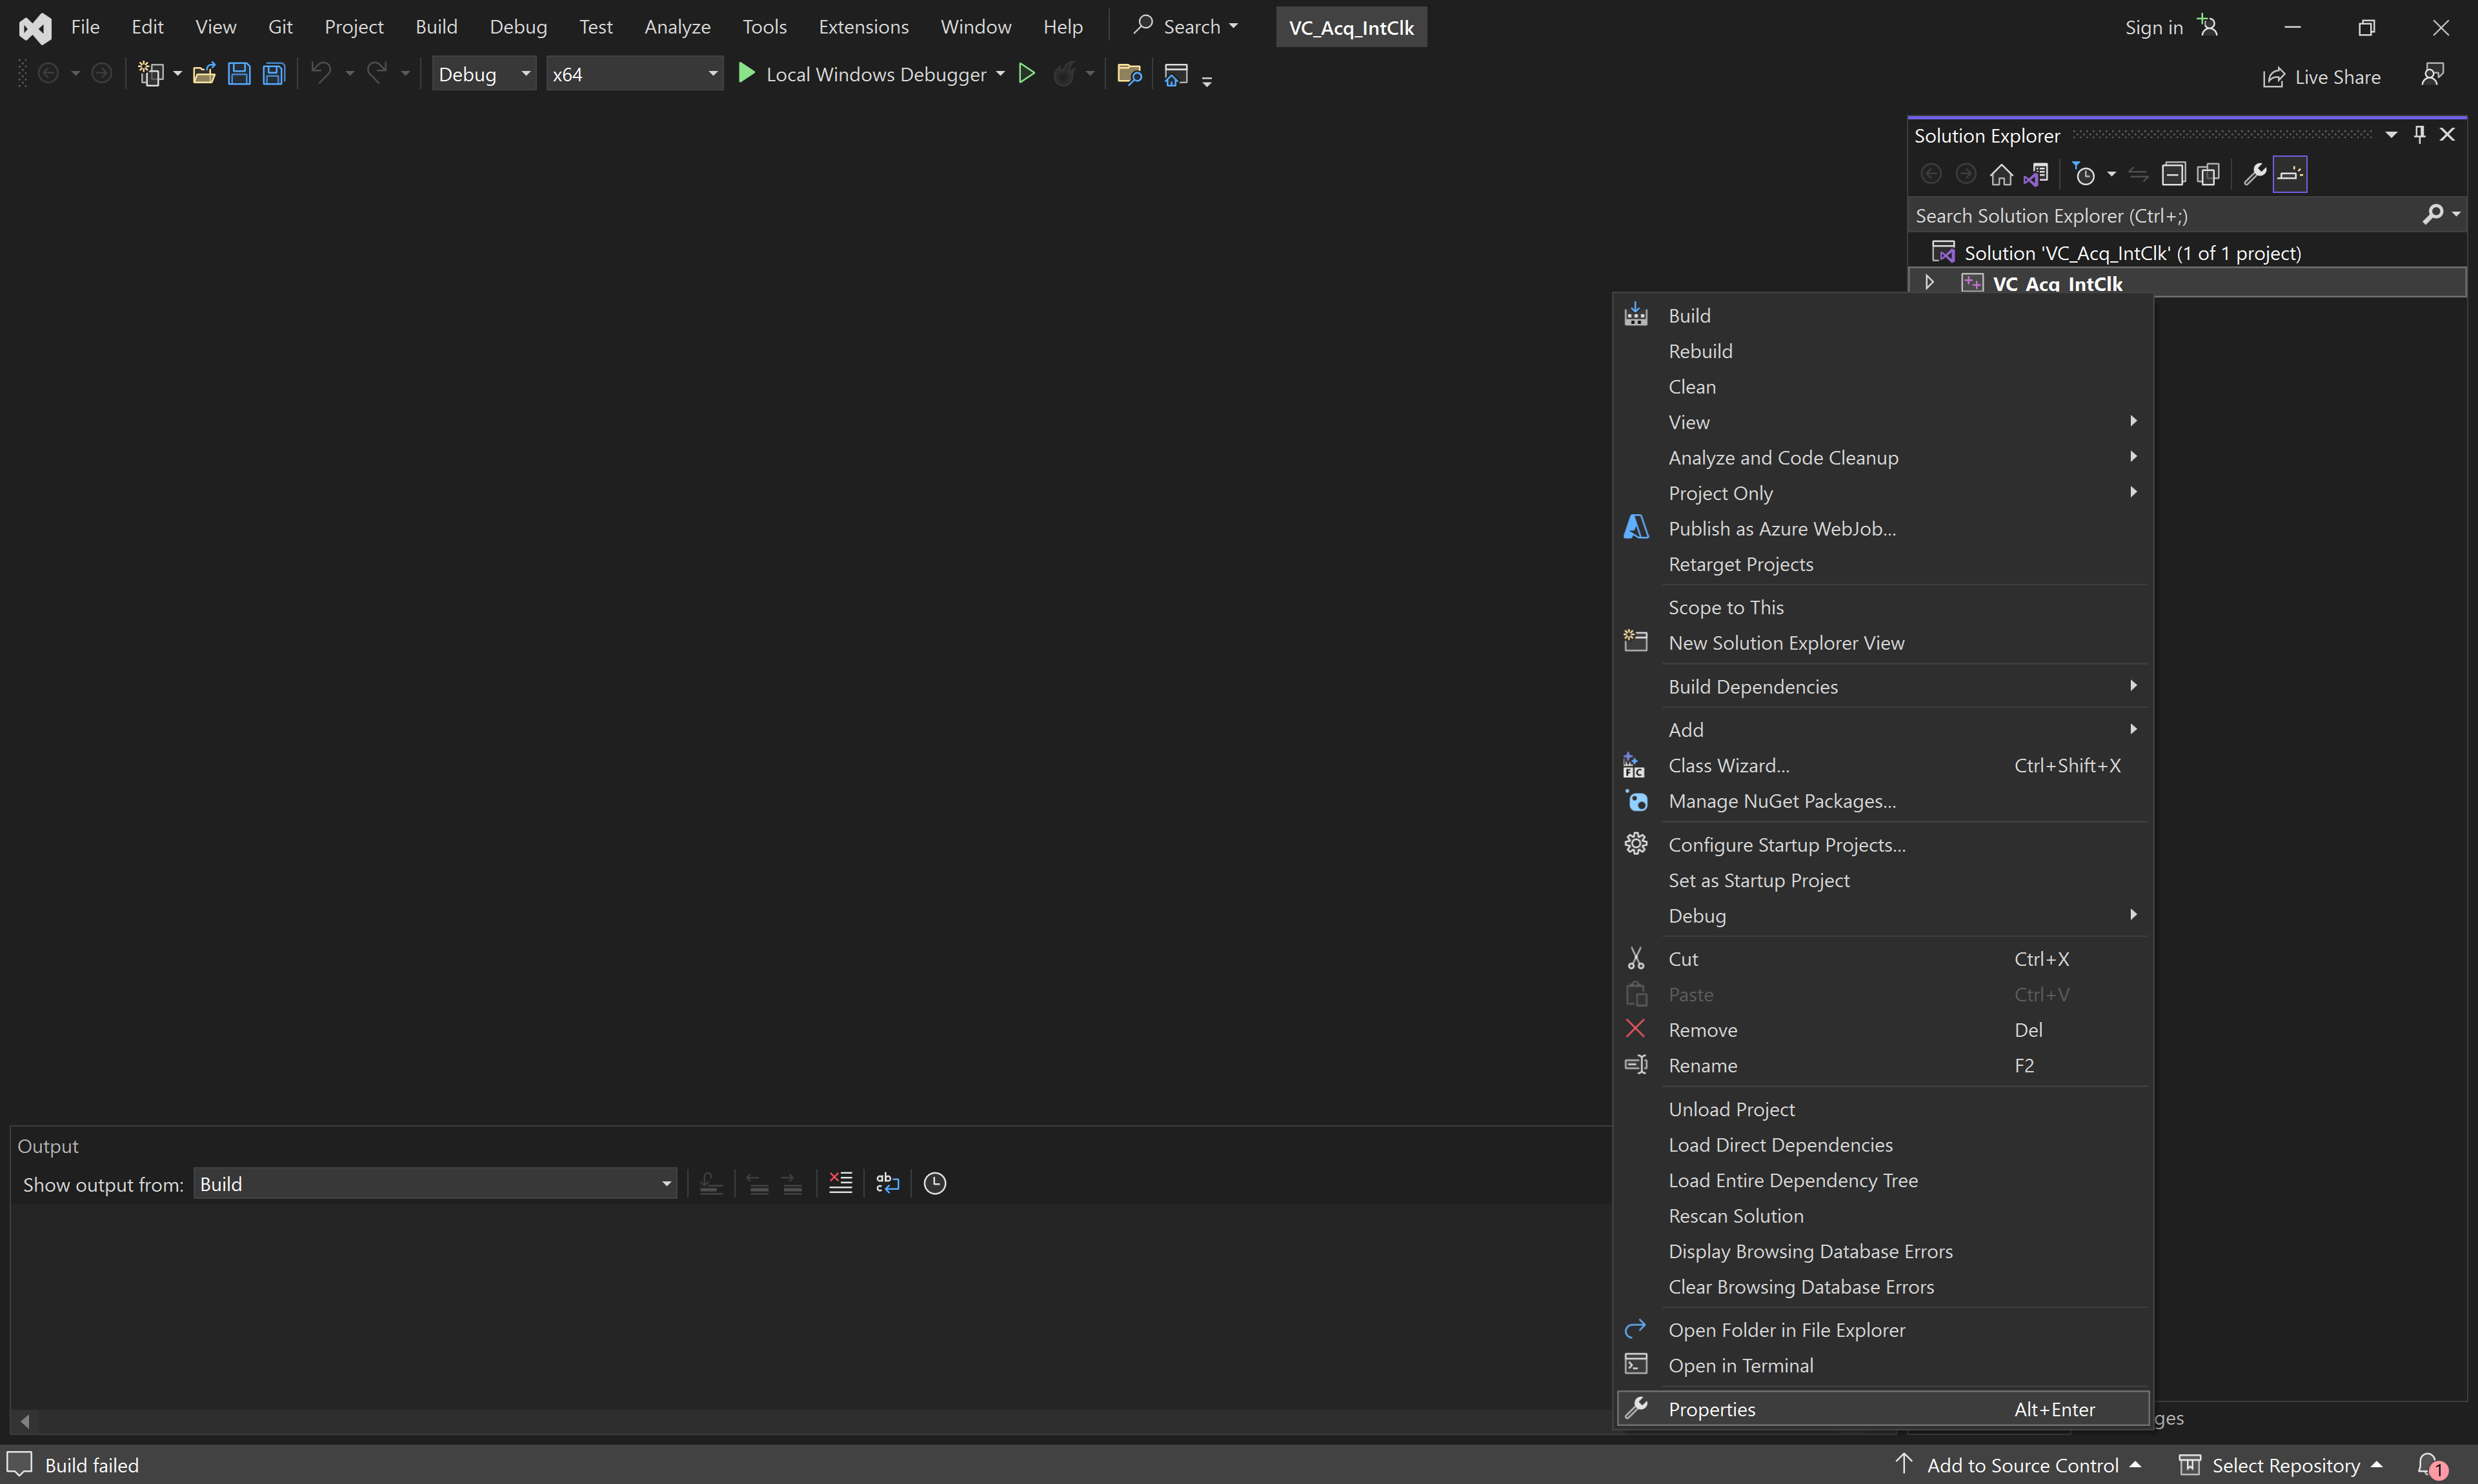Click the Azure icon beside Publish as WebJob
The height and width of the screenshot is (1484, 2478).
[x=1636, y=528]
